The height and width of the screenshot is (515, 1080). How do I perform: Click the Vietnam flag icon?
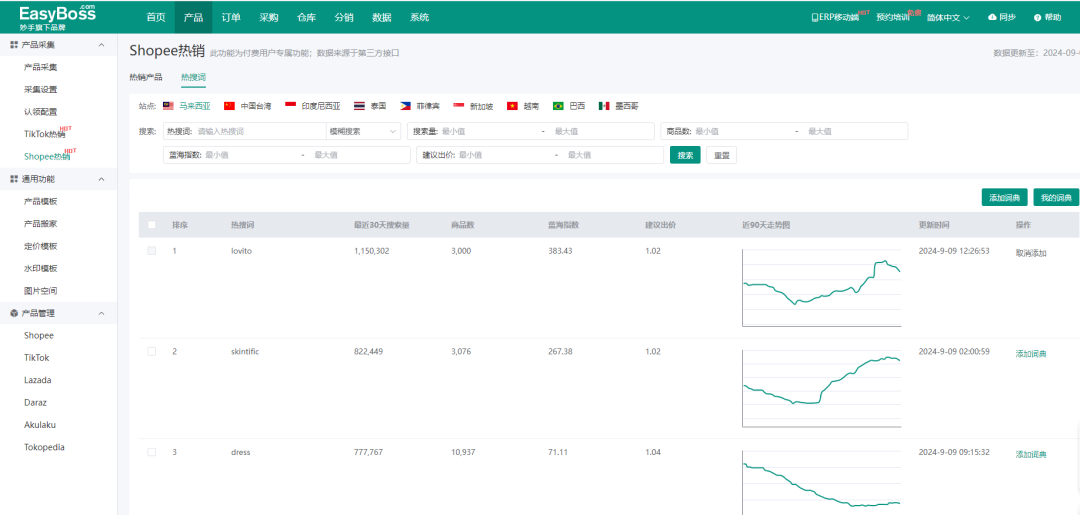[x=512, y=106]
